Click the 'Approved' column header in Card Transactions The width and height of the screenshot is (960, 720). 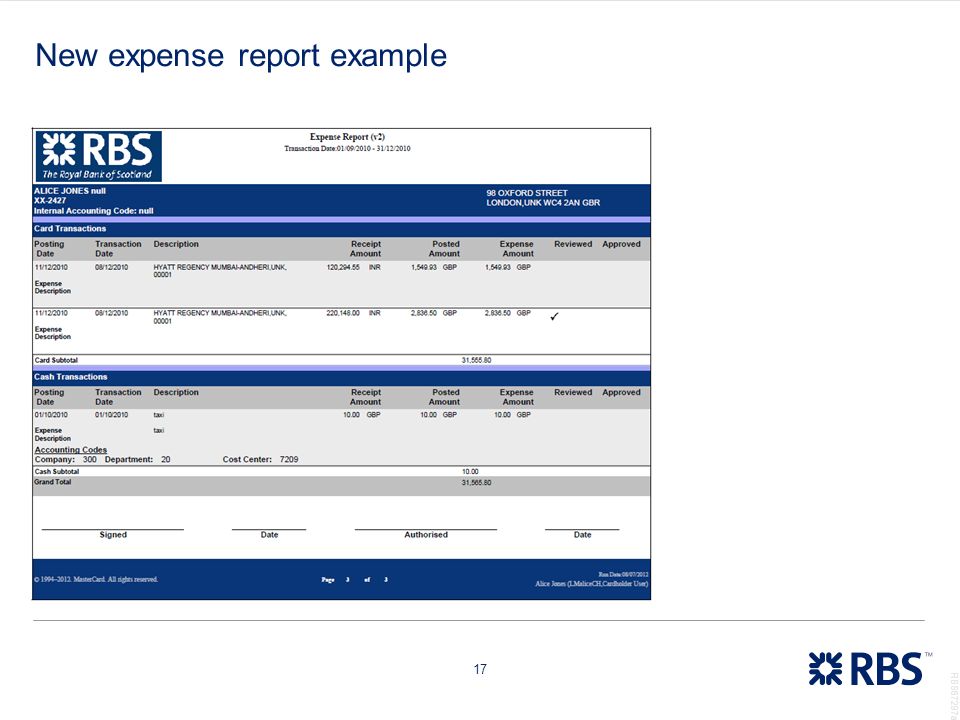(x=621, y=244)
